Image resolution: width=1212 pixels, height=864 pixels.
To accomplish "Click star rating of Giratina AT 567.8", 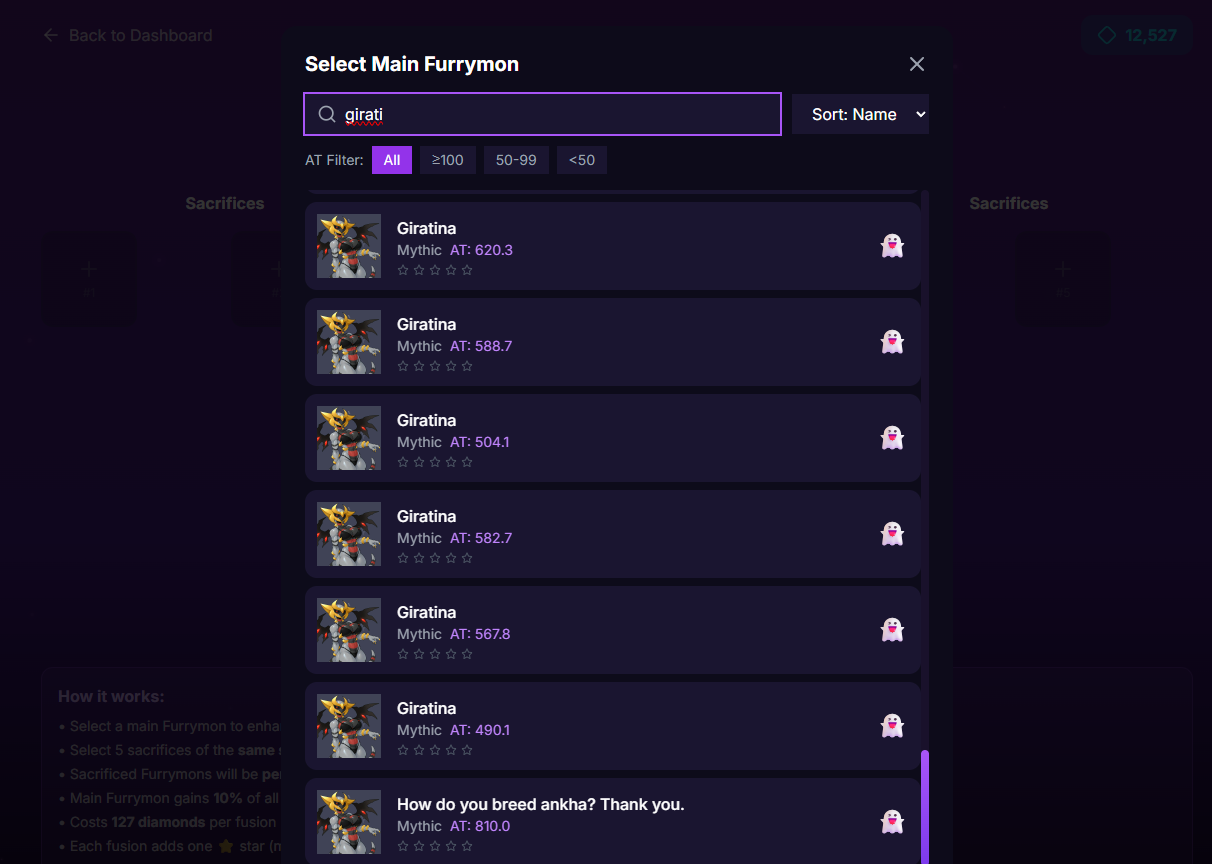I will tap(435, 654).
